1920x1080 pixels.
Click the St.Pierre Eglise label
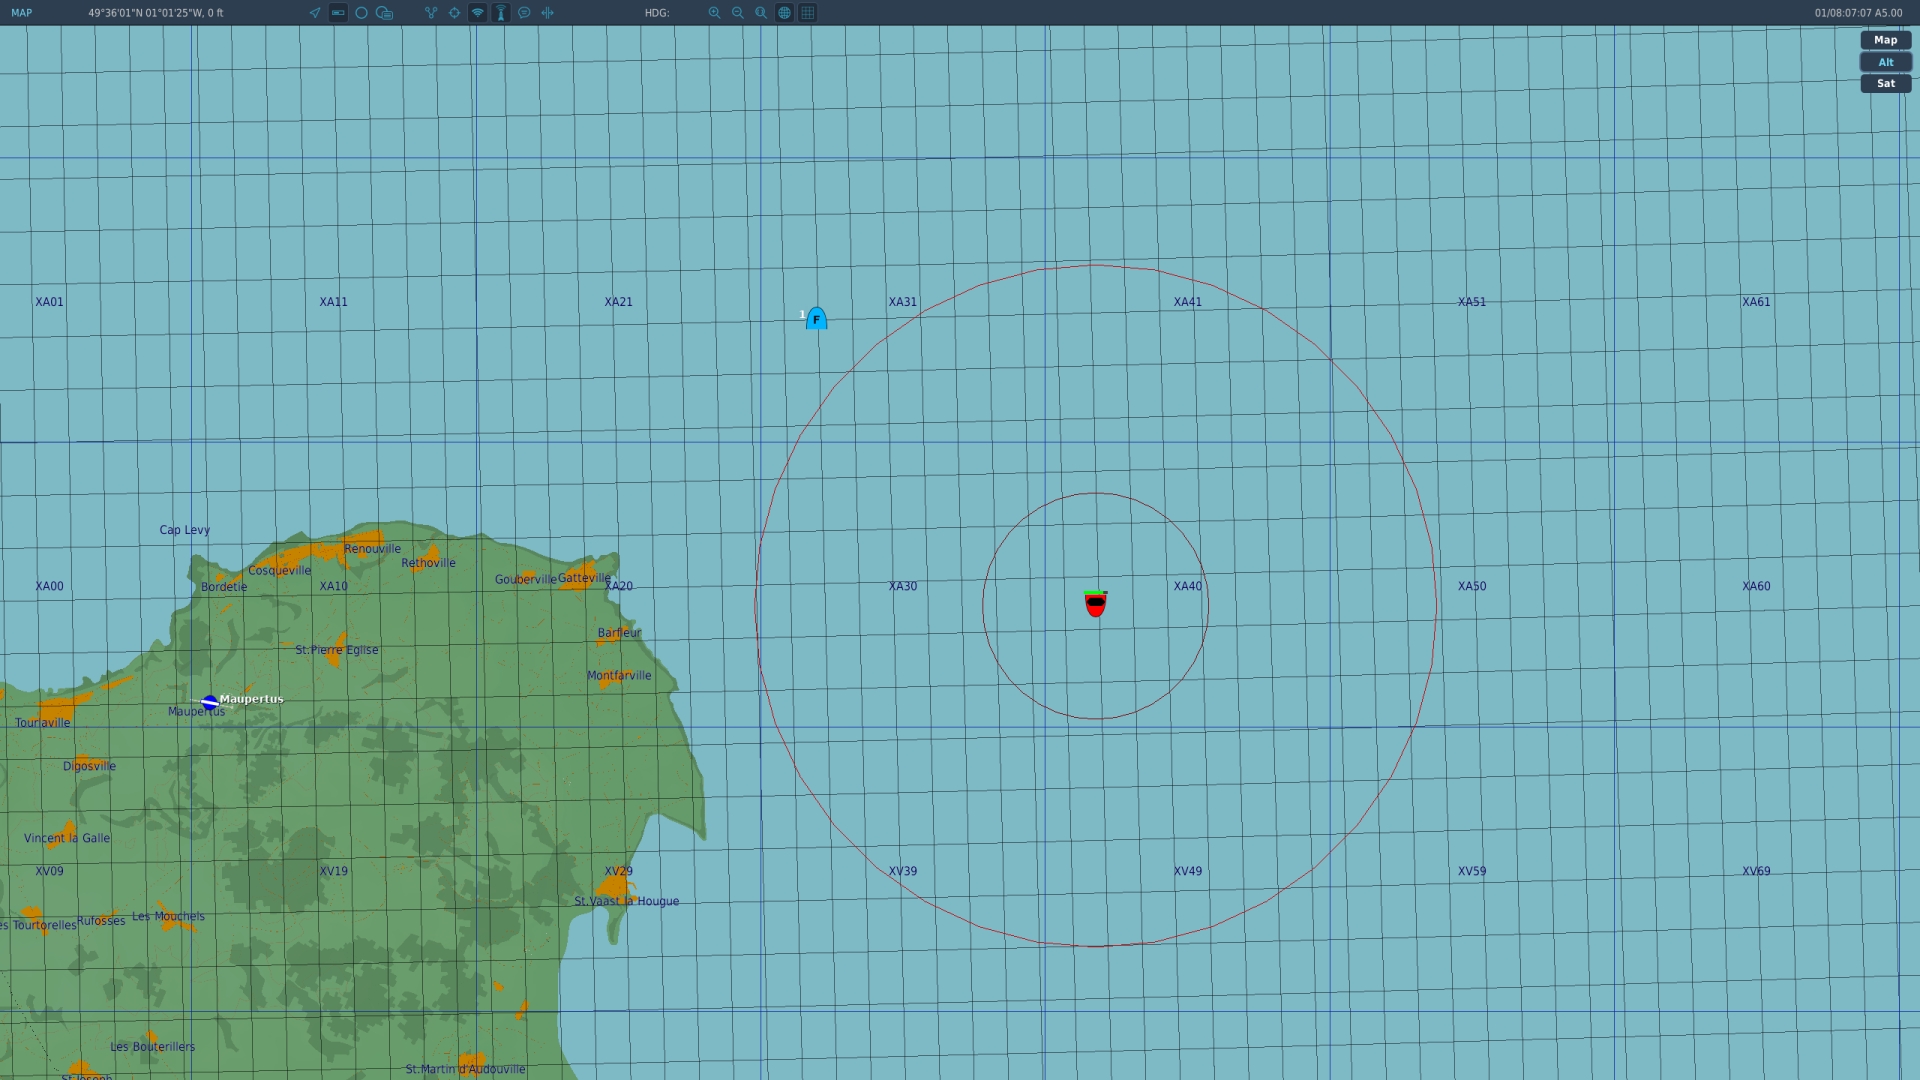[337, 650]
